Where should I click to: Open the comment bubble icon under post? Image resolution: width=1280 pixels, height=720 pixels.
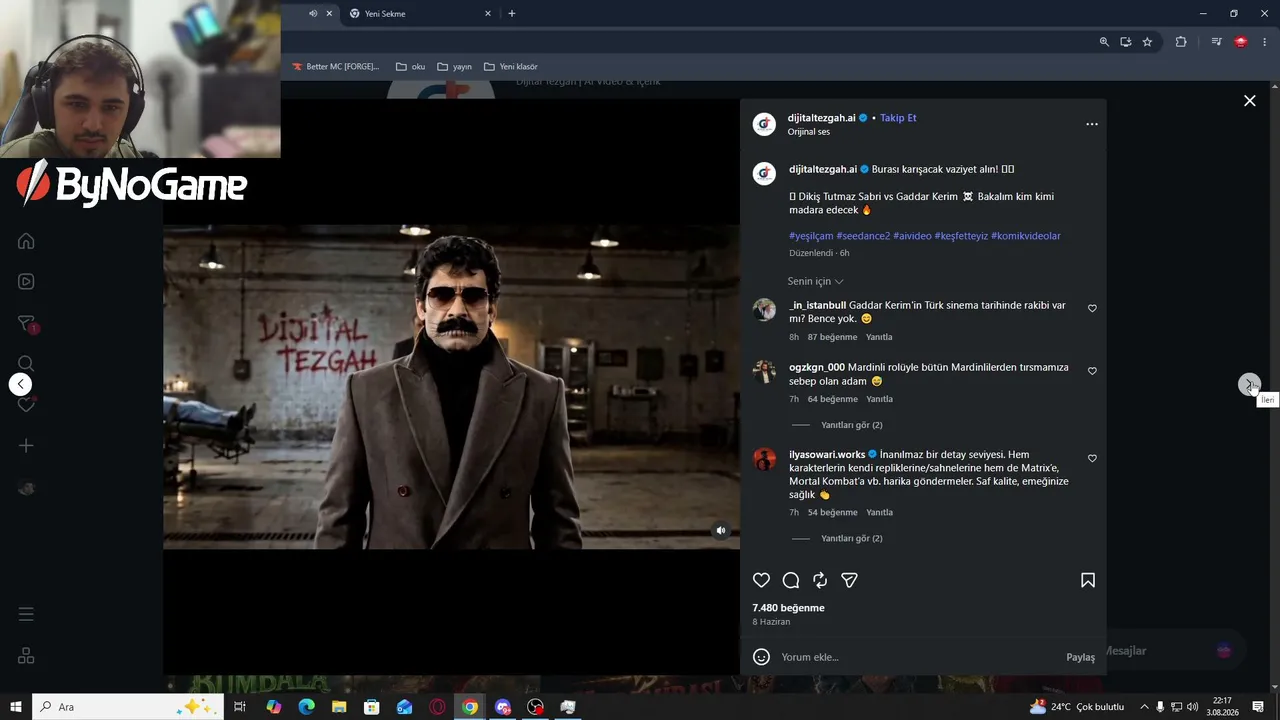[791, 580]
